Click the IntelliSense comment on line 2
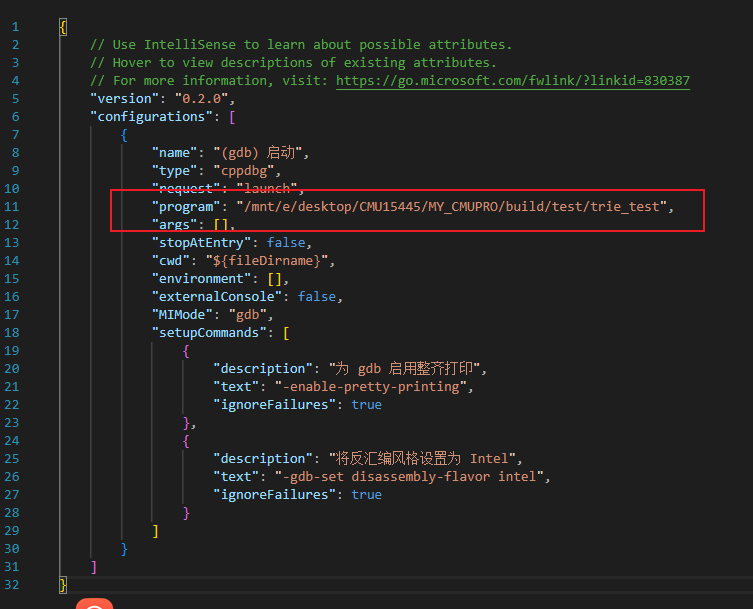Viewport: 753px width, 609px height. tap(301, 45)
